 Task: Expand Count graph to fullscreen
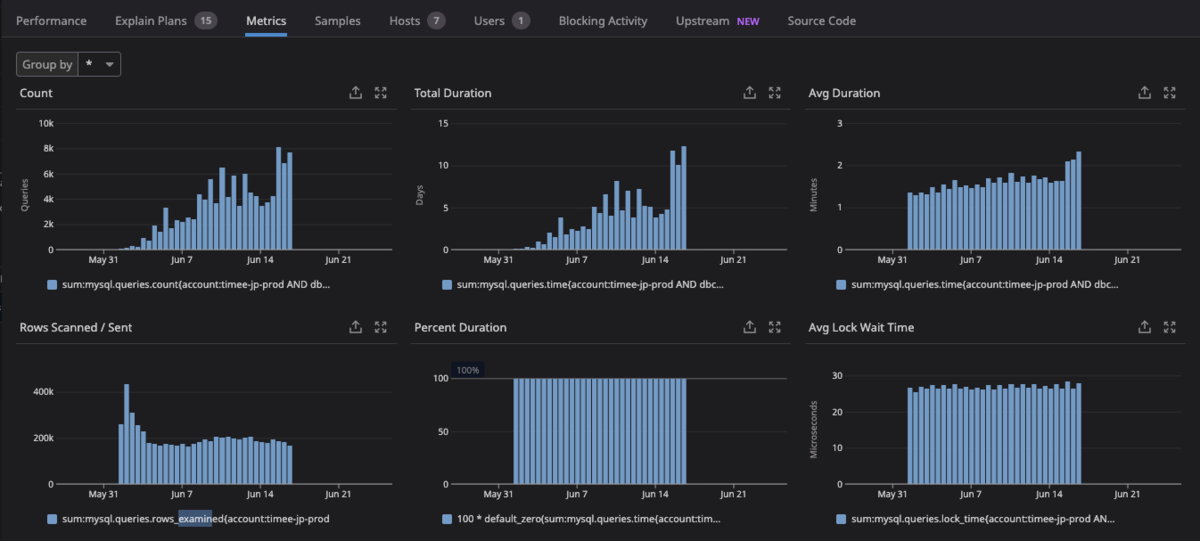click(x=380, y=93)
